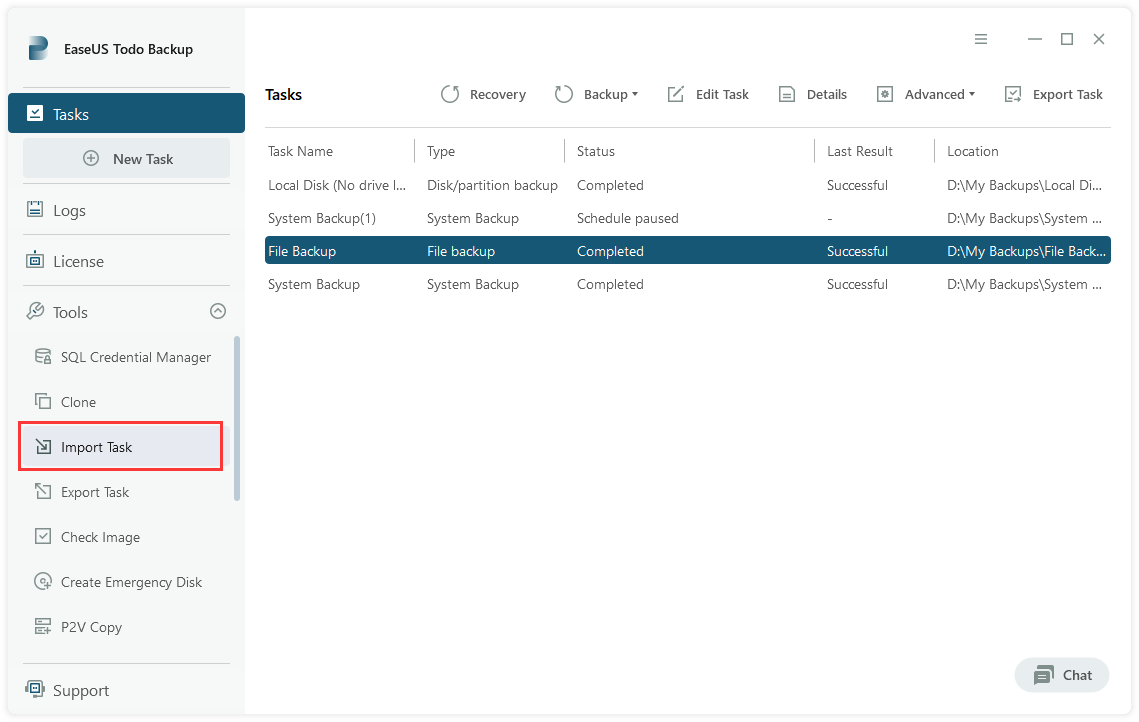Click the New Task button label
Image resolution: width=1139 pixels, height=722 pixels.
point(143,159)
